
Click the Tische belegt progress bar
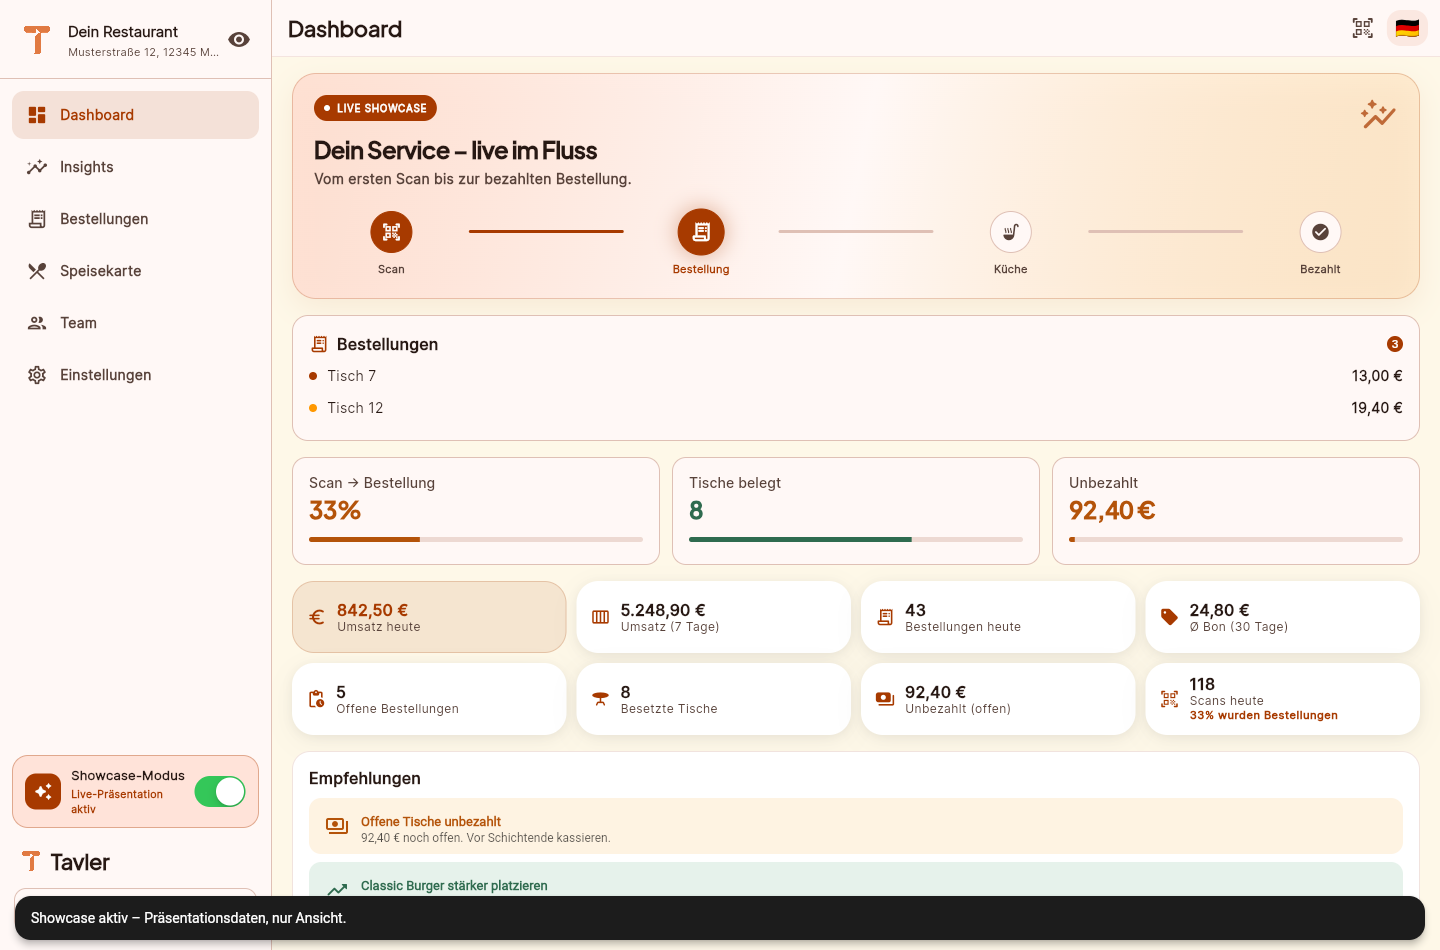856,539
